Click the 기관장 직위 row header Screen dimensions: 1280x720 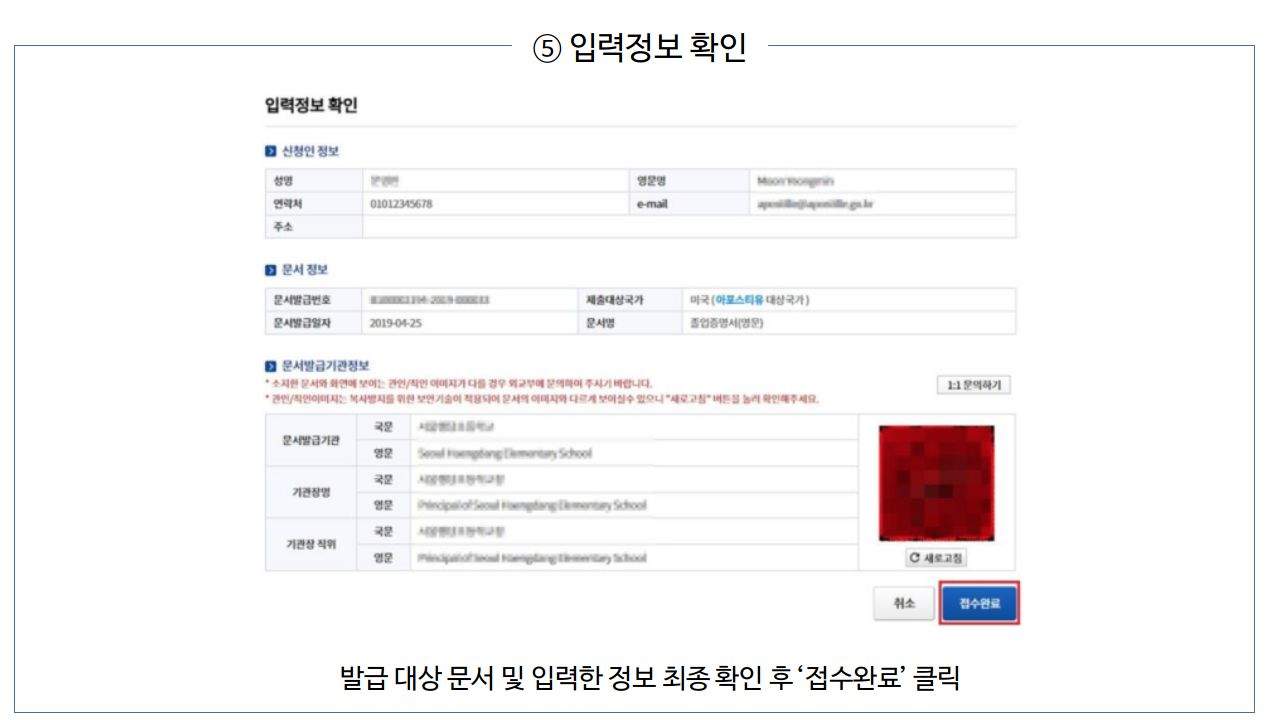coord(311,544)
